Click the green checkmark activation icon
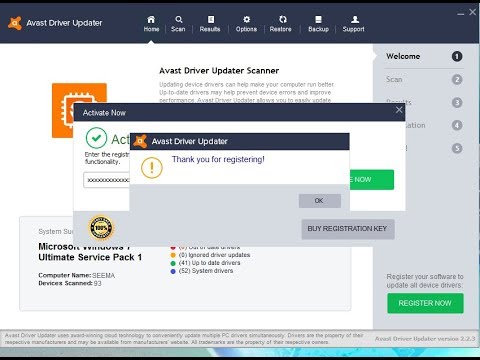Image resolution: width=480 pixels, height=360 pixels. pos(96,138)
